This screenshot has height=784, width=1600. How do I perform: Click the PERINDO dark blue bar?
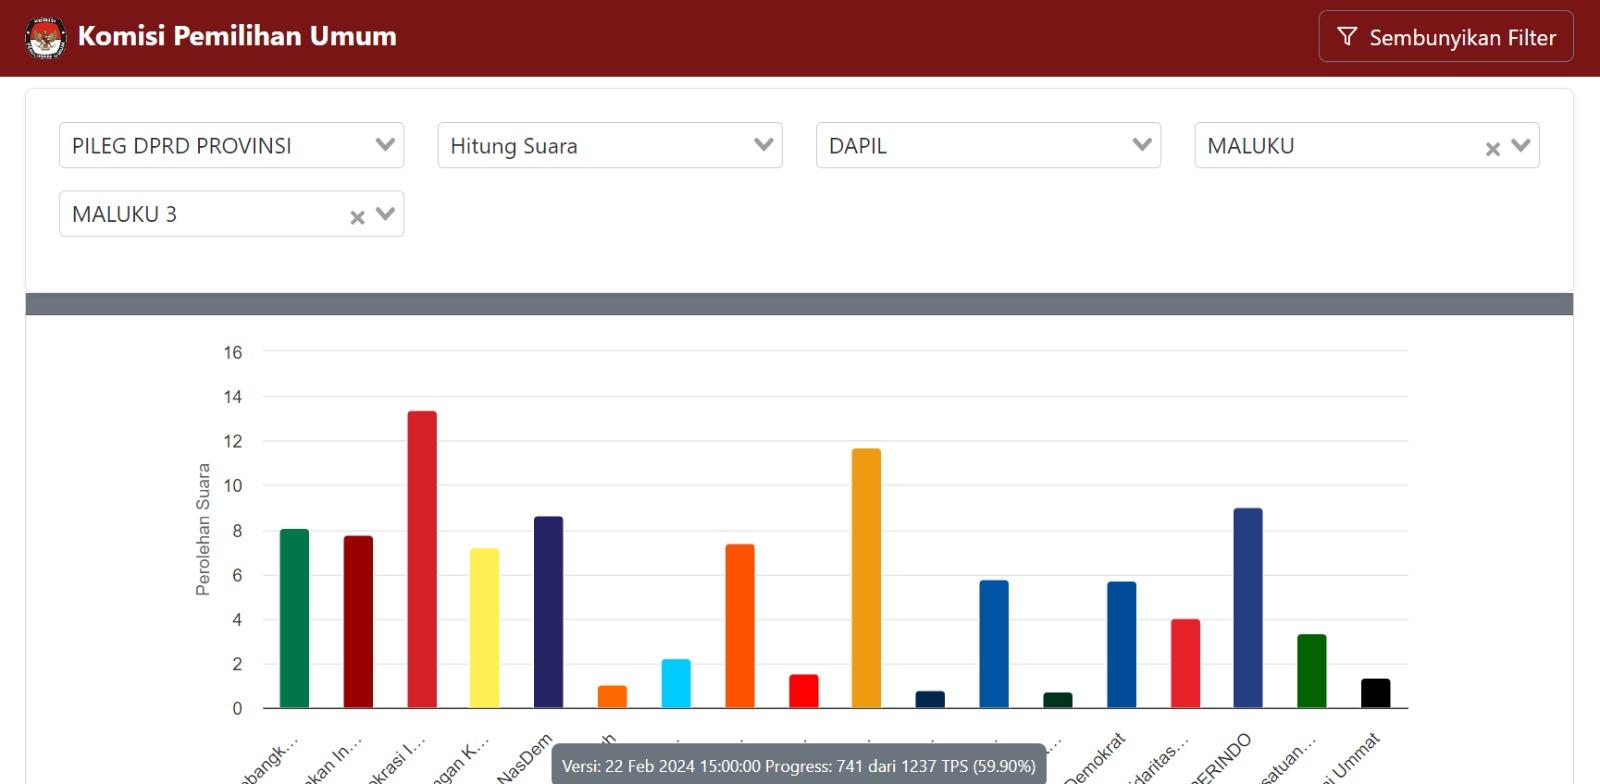(1247, 608)
